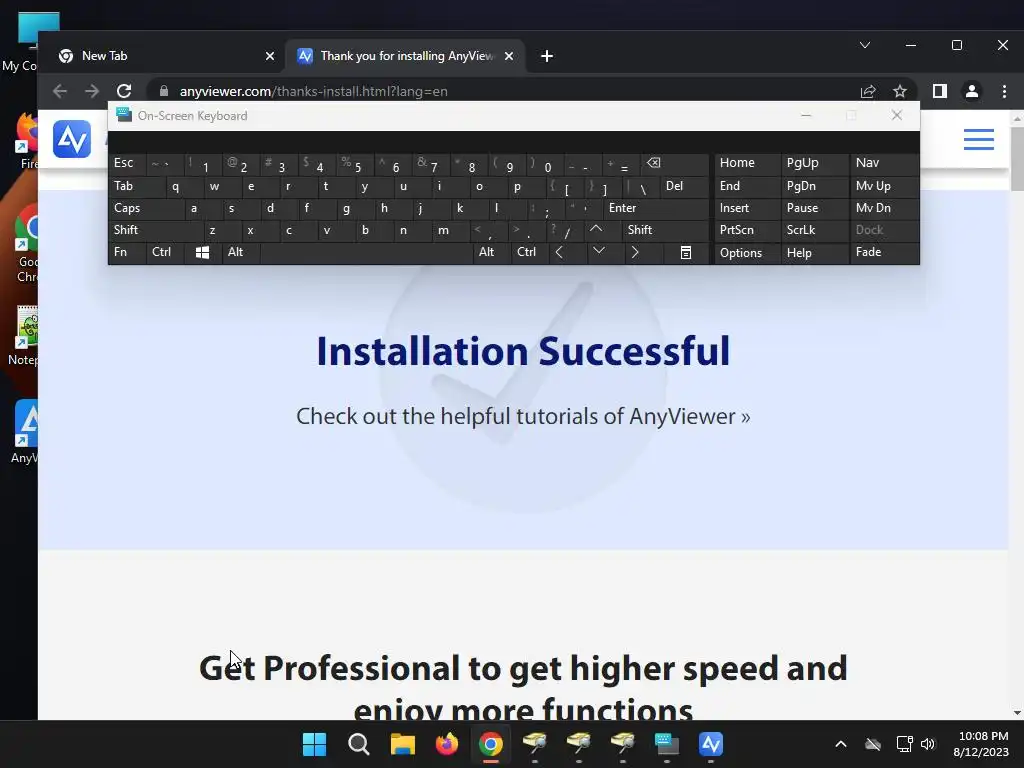Click the Del key on On-Screen Keyboard
1024x768 pixels.
tap(684, 186)
